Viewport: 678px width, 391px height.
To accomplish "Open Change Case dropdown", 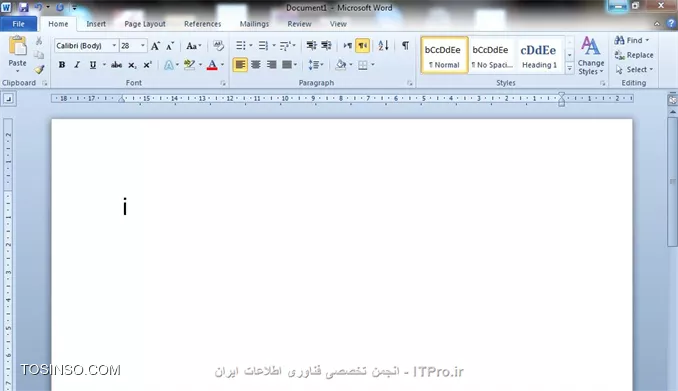I will click(x=193, y=46).
